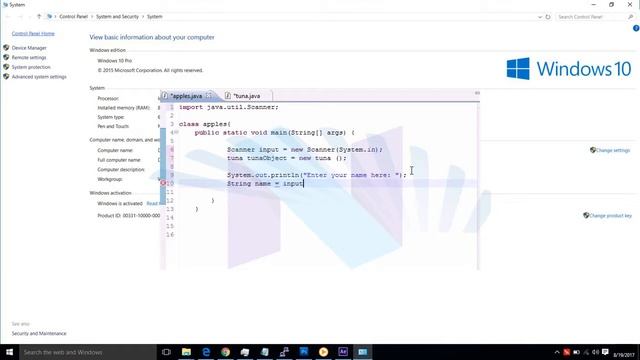Launch Google Chrome from the taskbar
The width and height of the screenshot is (640, 360).
(225, 352)
